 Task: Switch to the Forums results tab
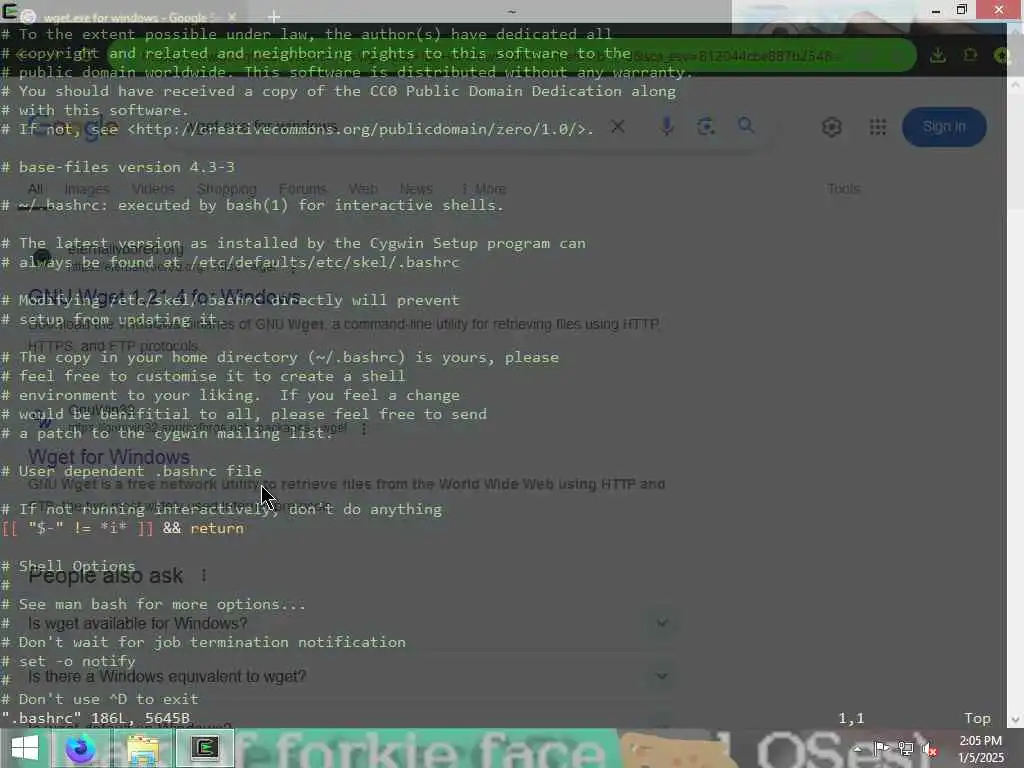302,189
